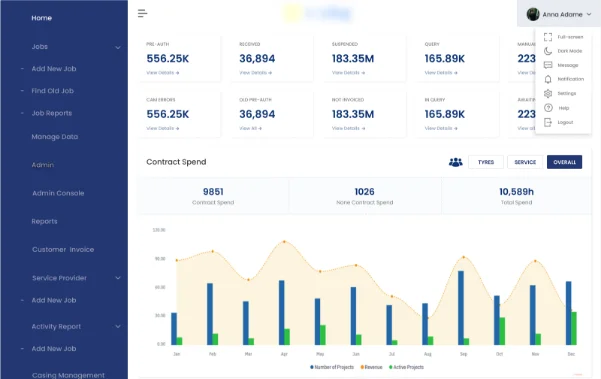Click the hamburger menu icon
Viewport: 601px width, 379px height.
point(142,13)
